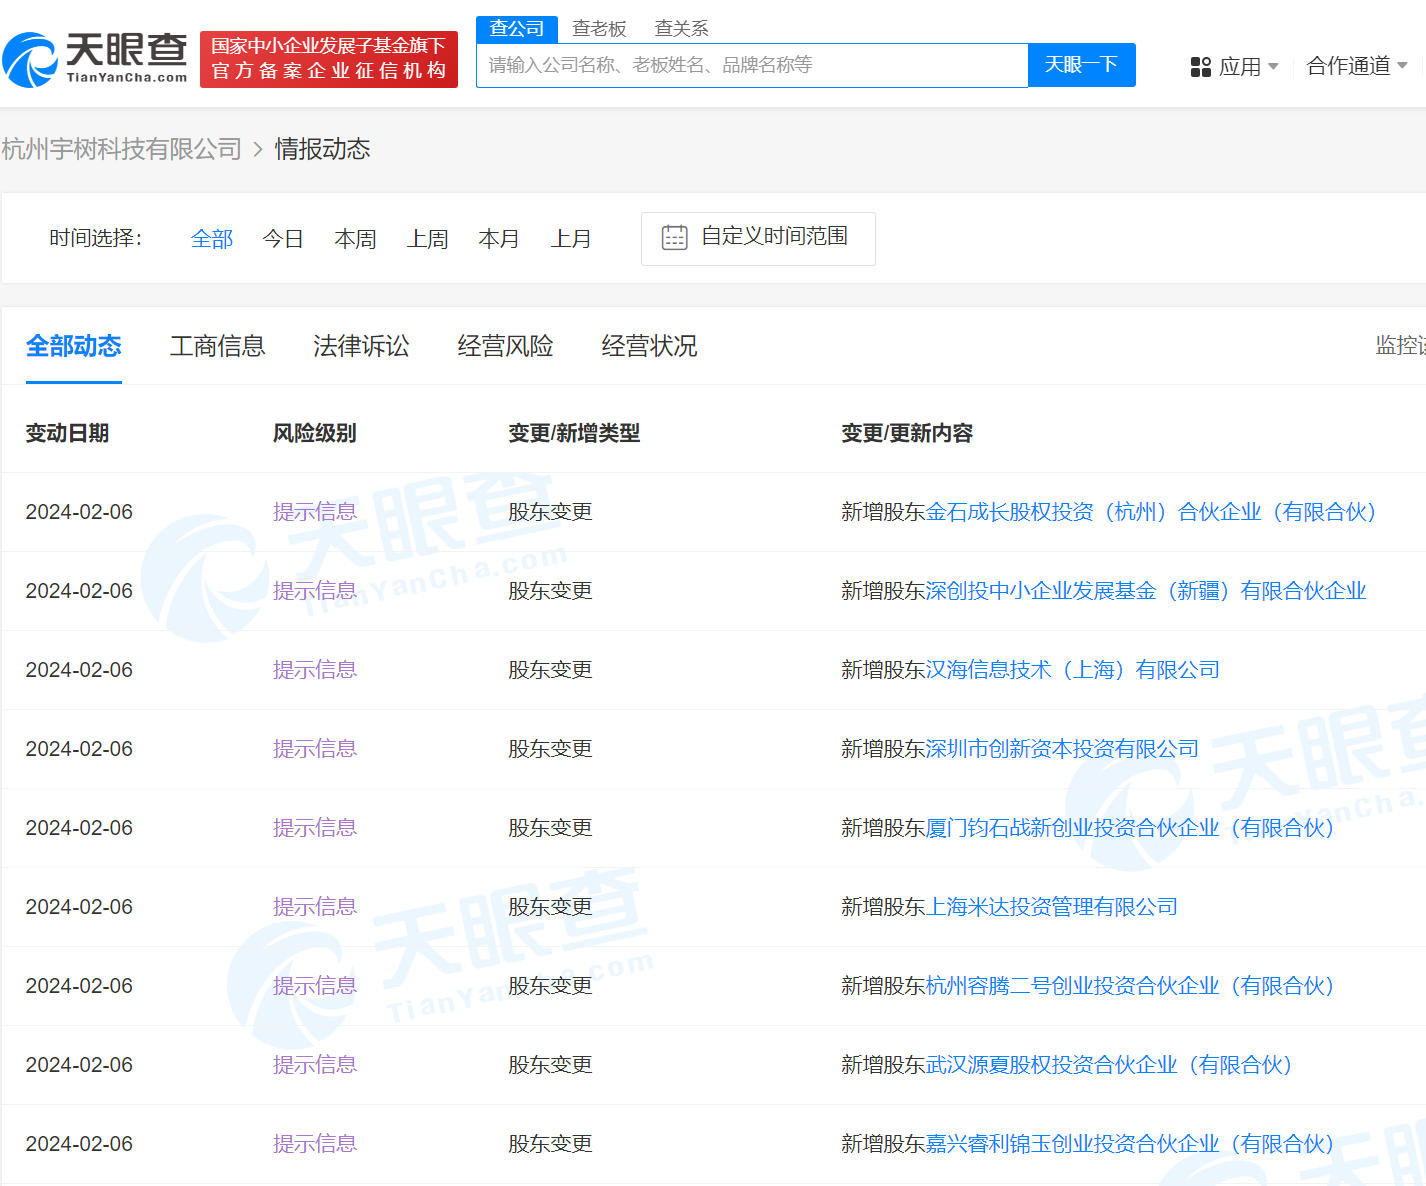Select 本周 time filter
Screen dimensions: 1426x1186
tap(355, 239)
